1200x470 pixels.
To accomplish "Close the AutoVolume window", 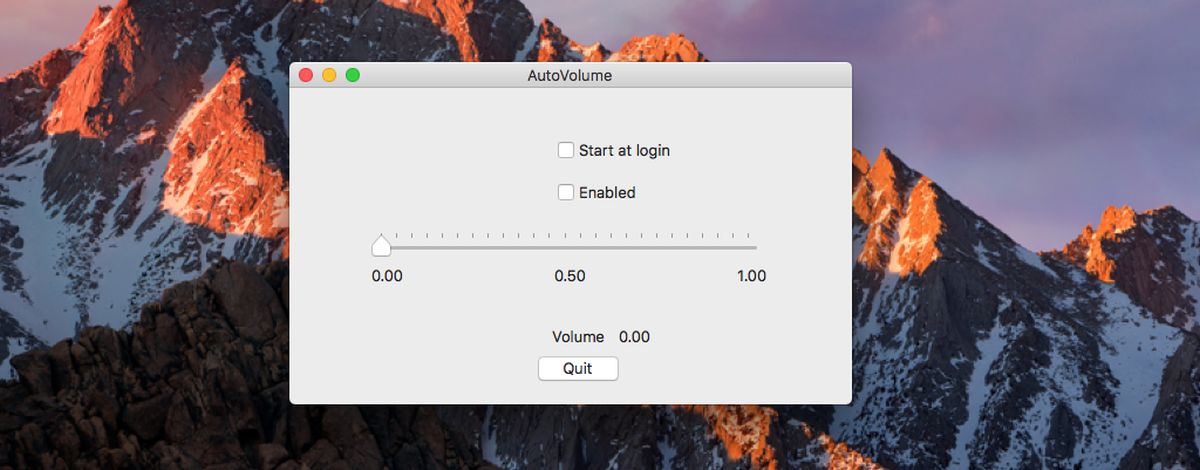I will pos(306,75).
